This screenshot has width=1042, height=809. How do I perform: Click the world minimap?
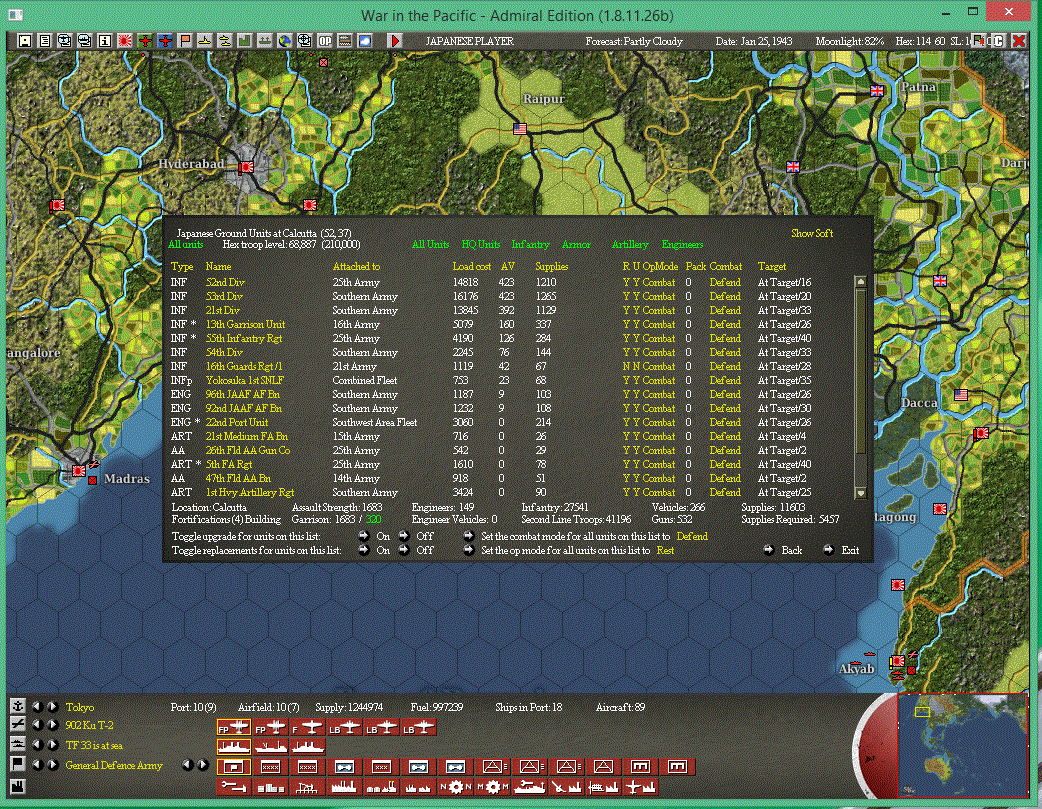click(x=962, y=745)
